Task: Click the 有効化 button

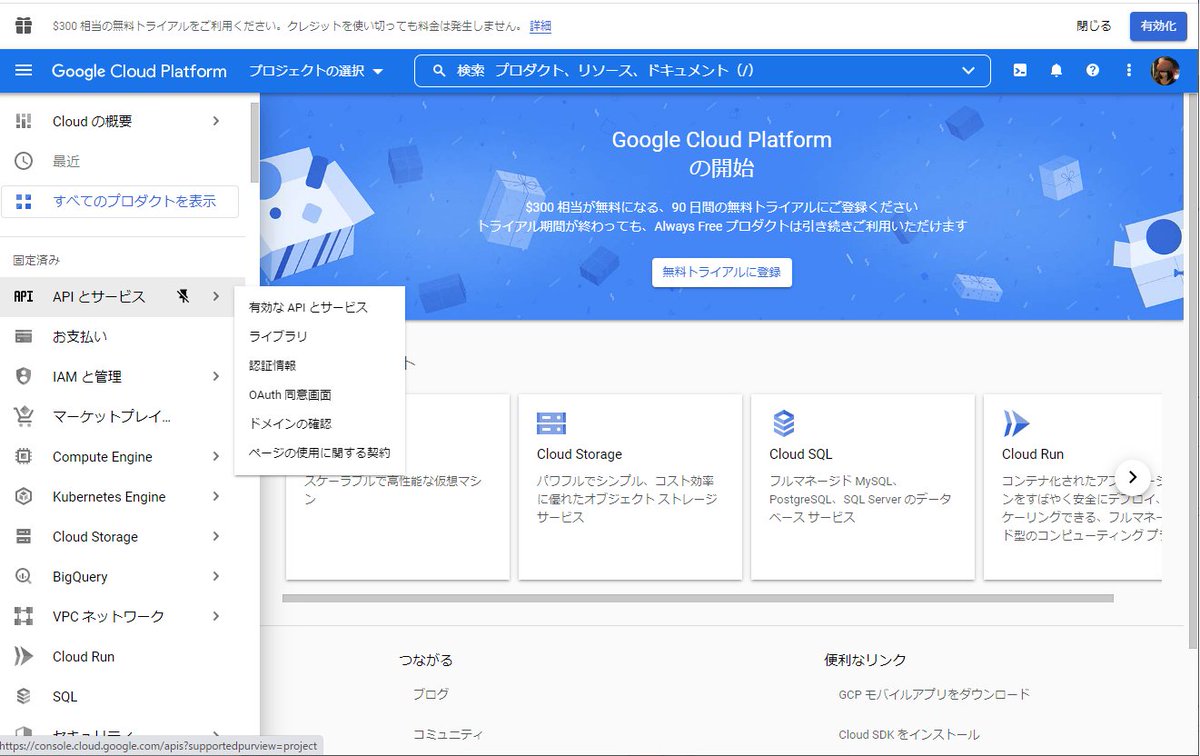Action: pos(1158,26)
